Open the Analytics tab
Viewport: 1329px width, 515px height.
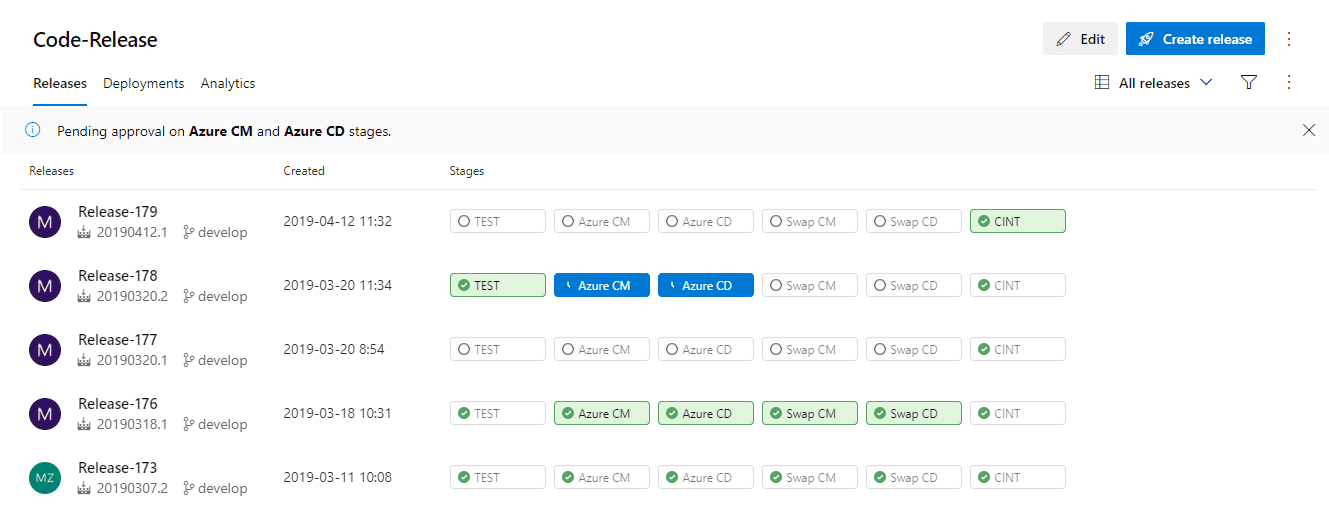228,84
